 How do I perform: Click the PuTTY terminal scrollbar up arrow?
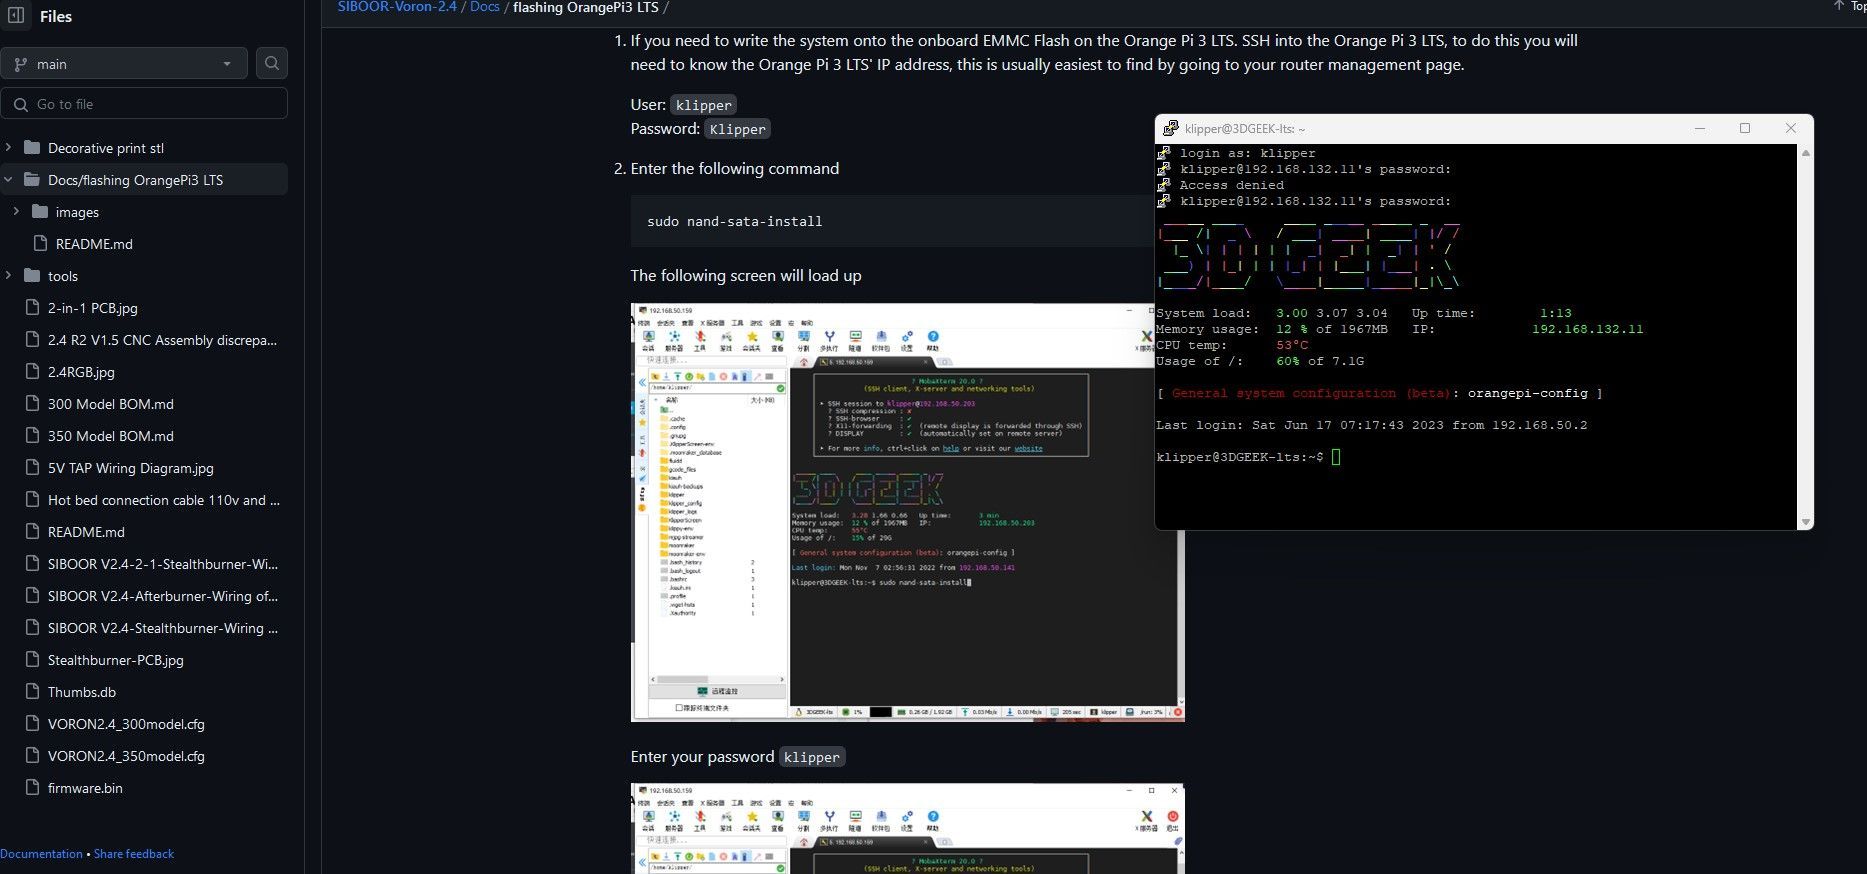[x=1805, y=153]
